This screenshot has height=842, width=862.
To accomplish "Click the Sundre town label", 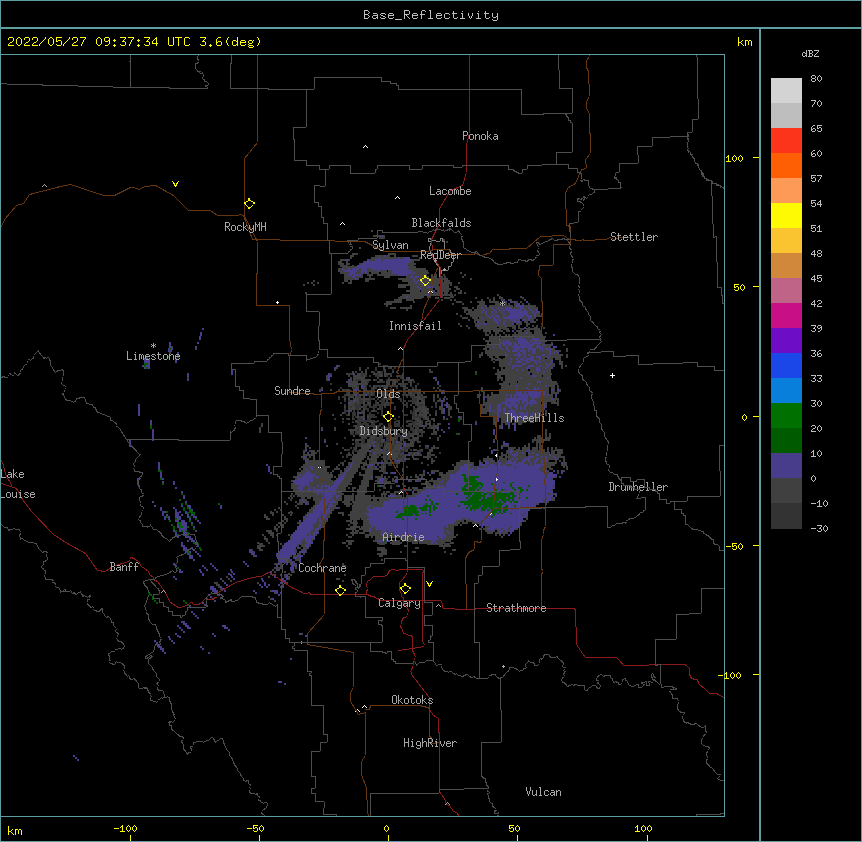I will click(x=292, y=391).
